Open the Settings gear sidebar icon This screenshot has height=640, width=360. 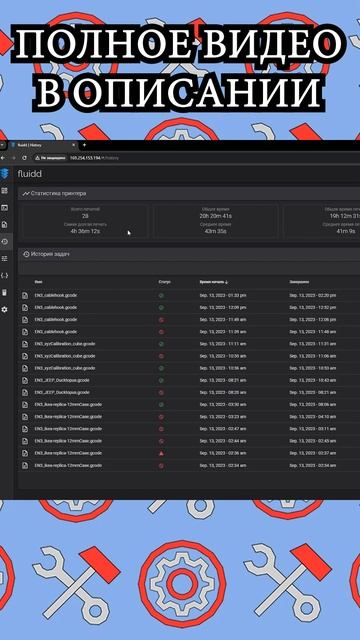point(4,310)
